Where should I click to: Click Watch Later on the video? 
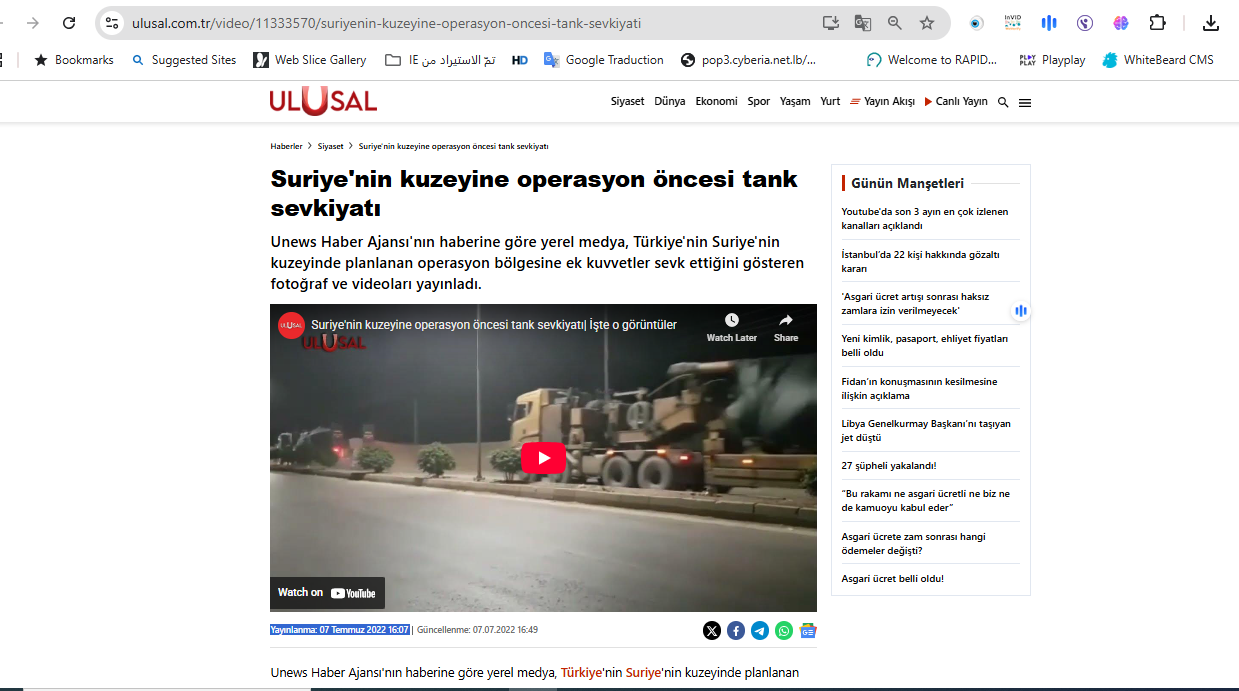[731, 327]
